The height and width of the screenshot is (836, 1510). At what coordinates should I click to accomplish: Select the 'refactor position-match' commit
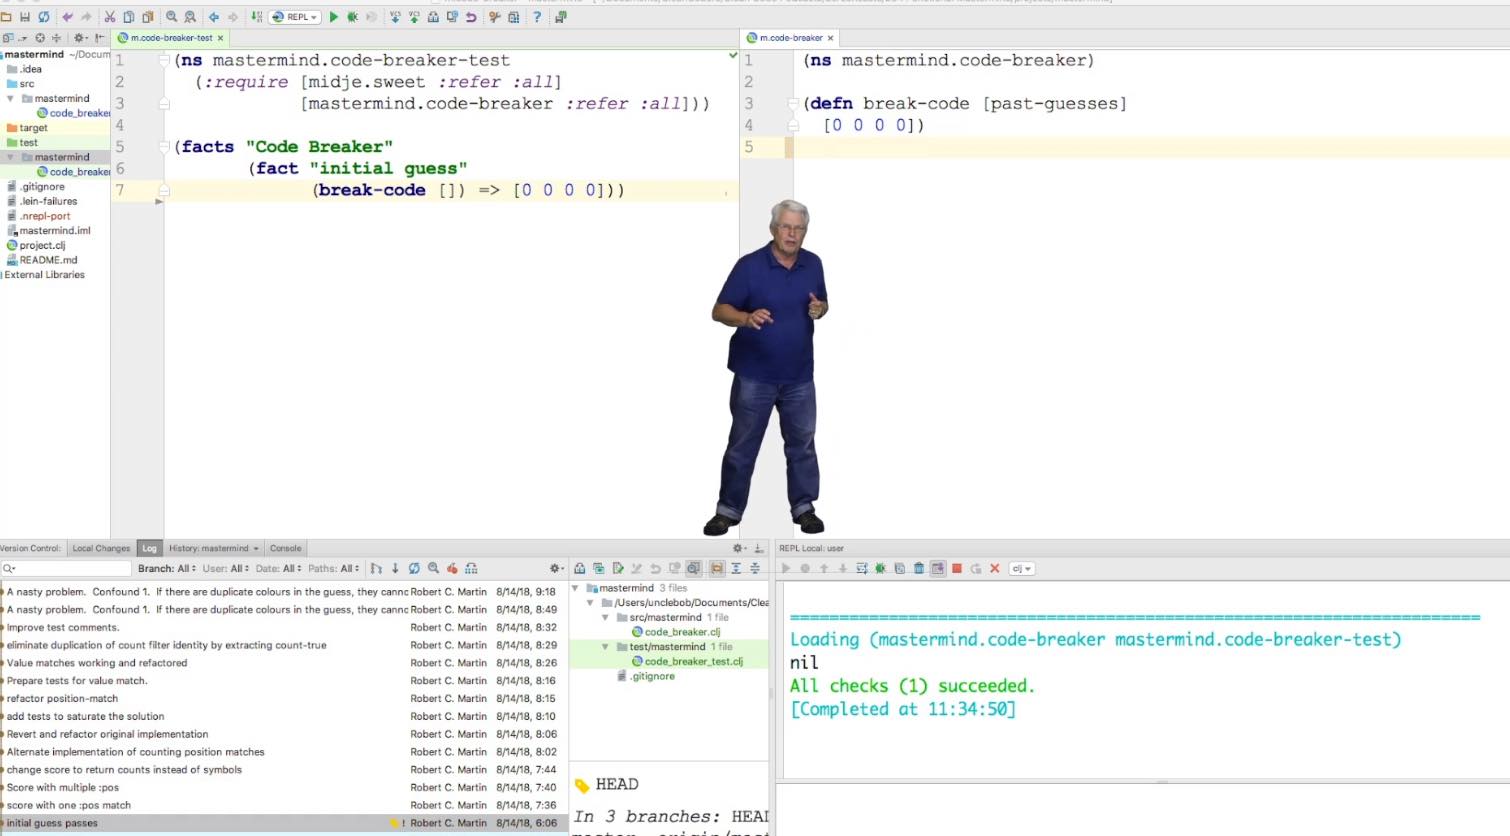[284, 698]
